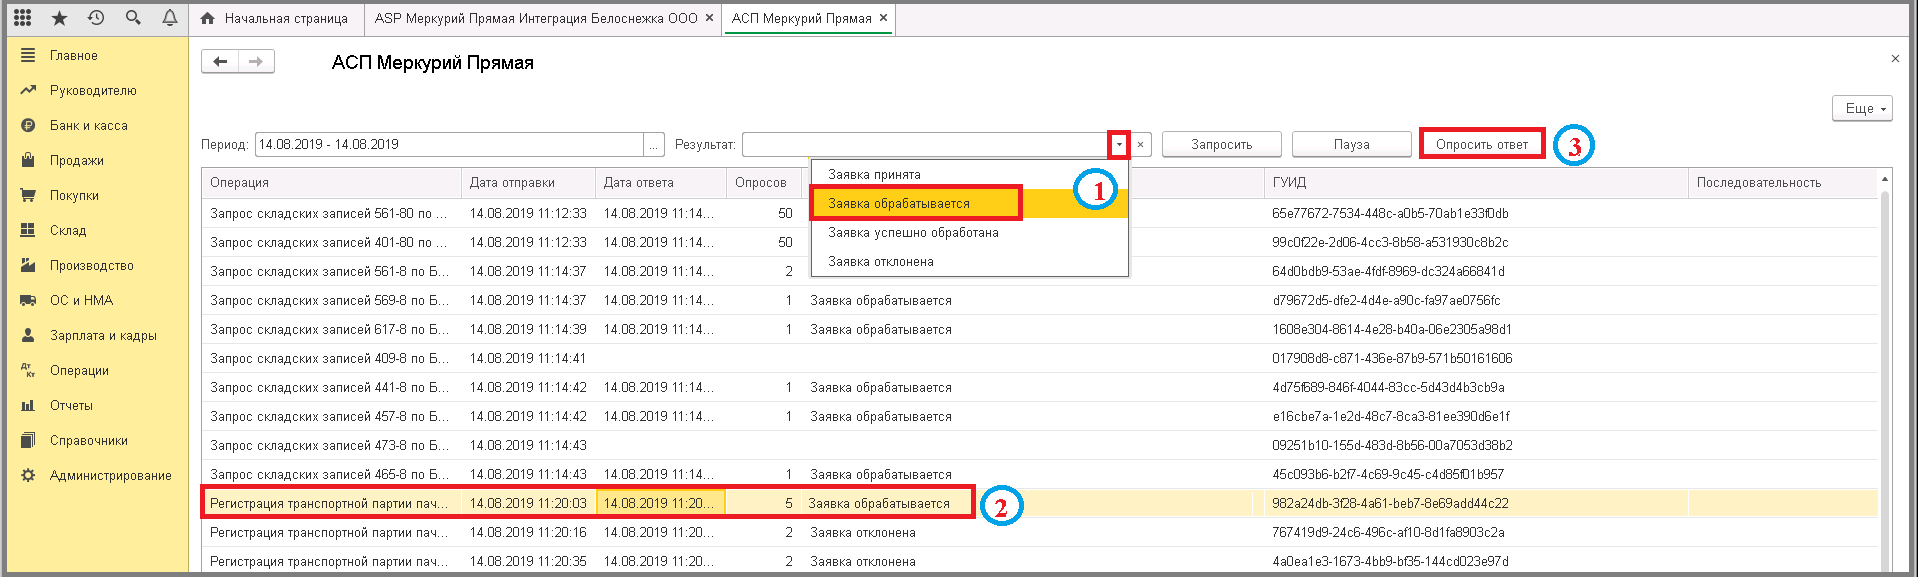Click the Результат input field
Screen dimensions: 1918x577
coord(926,145)
